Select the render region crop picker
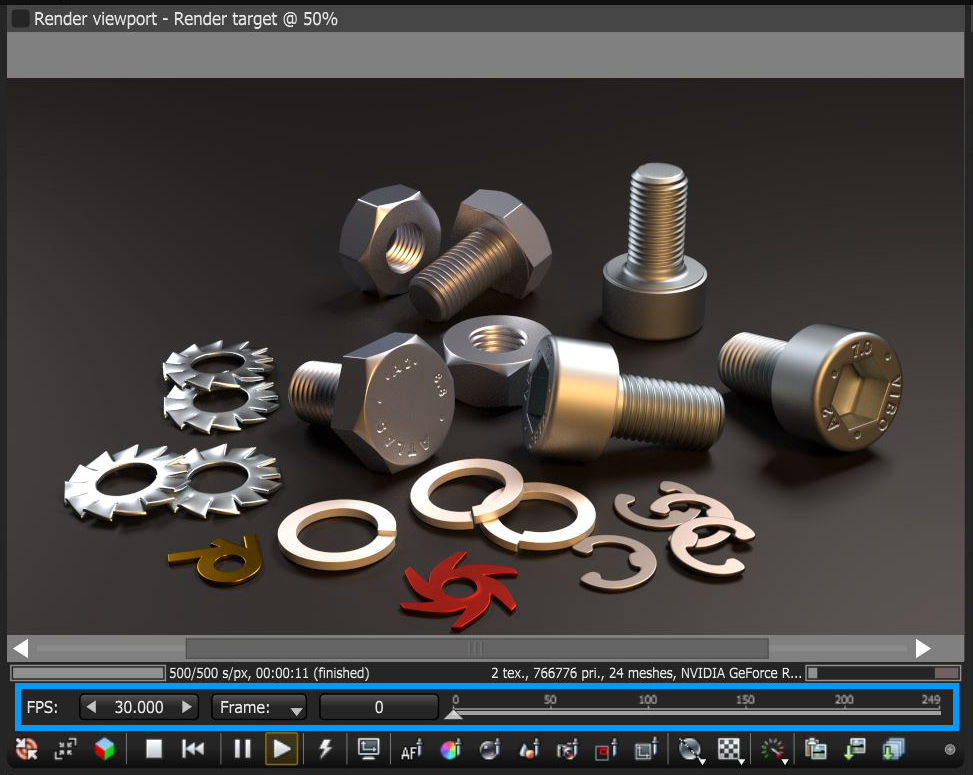The height and width of the screenshot is (775, 973). point(644,749)
